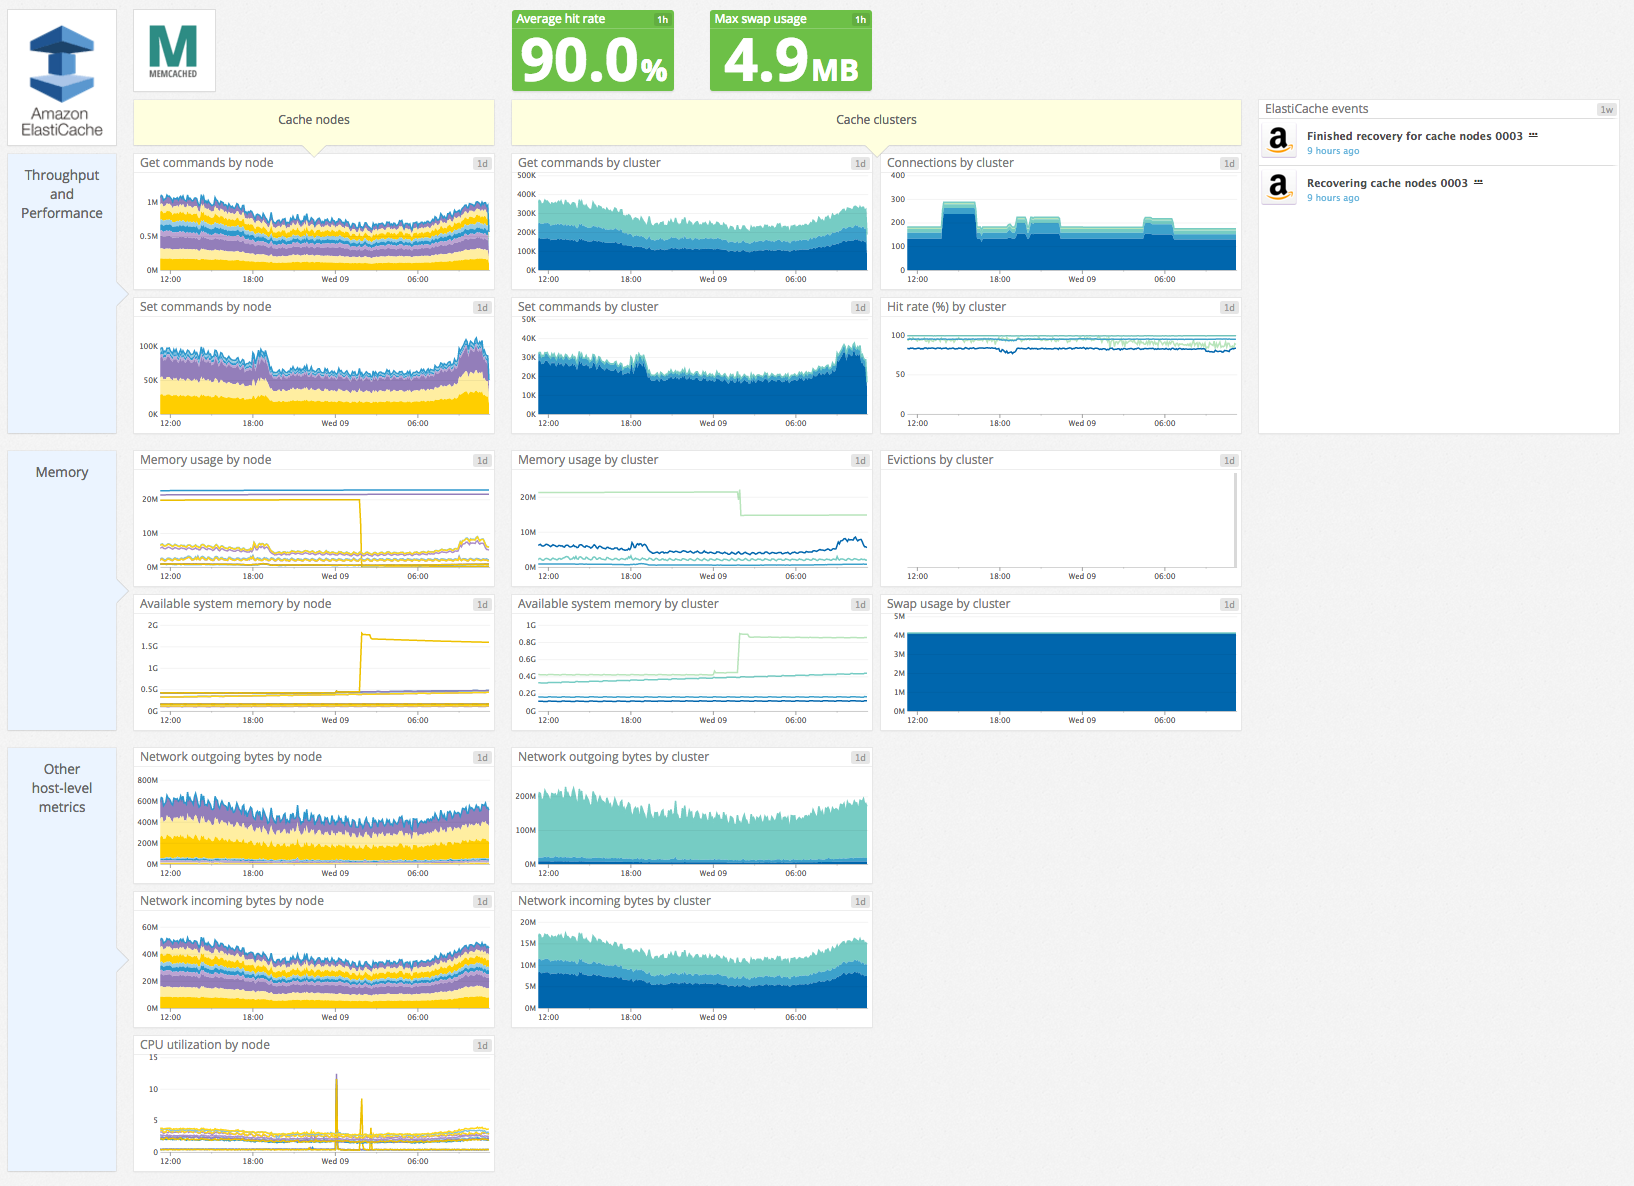The width and height of the screenshot is (1634, 1186).
Task: Open the 1d time range on Get commands by node
Action: (481, 162)
